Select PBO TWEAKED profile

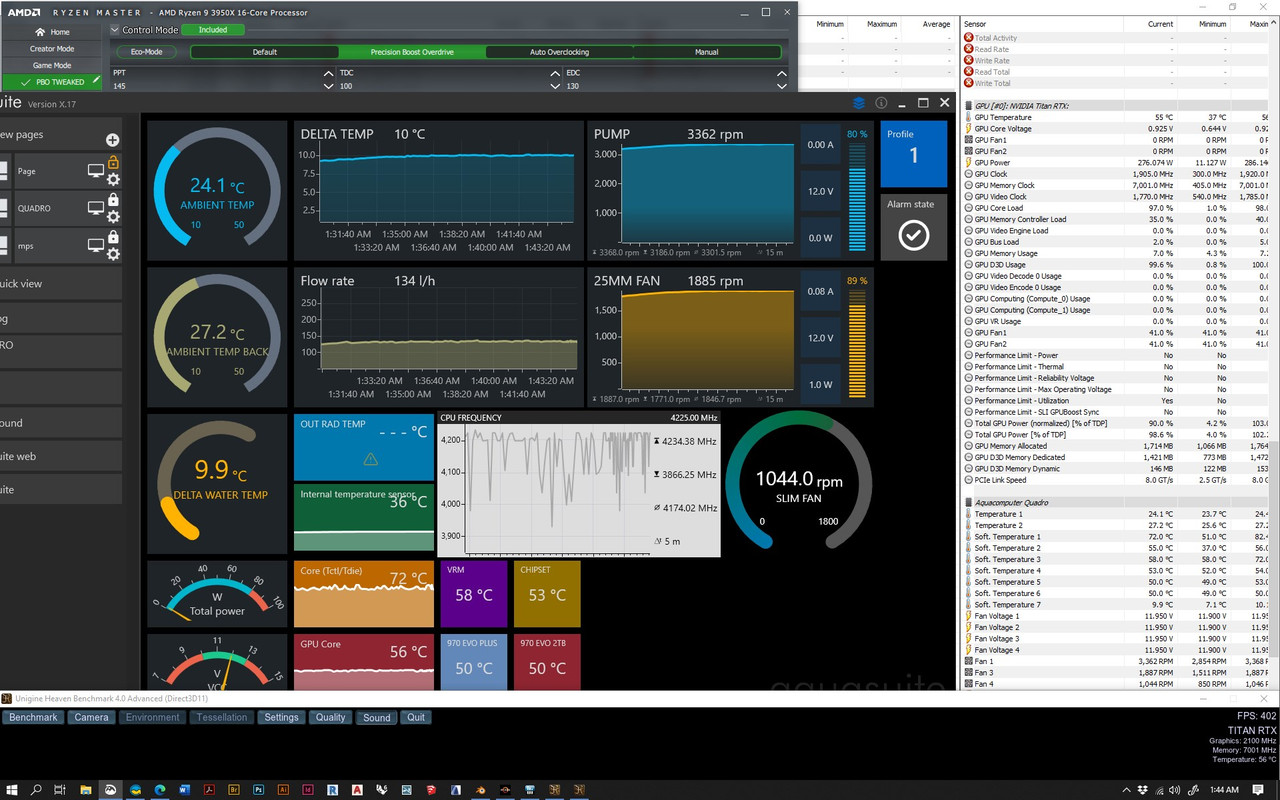point(51,82)
